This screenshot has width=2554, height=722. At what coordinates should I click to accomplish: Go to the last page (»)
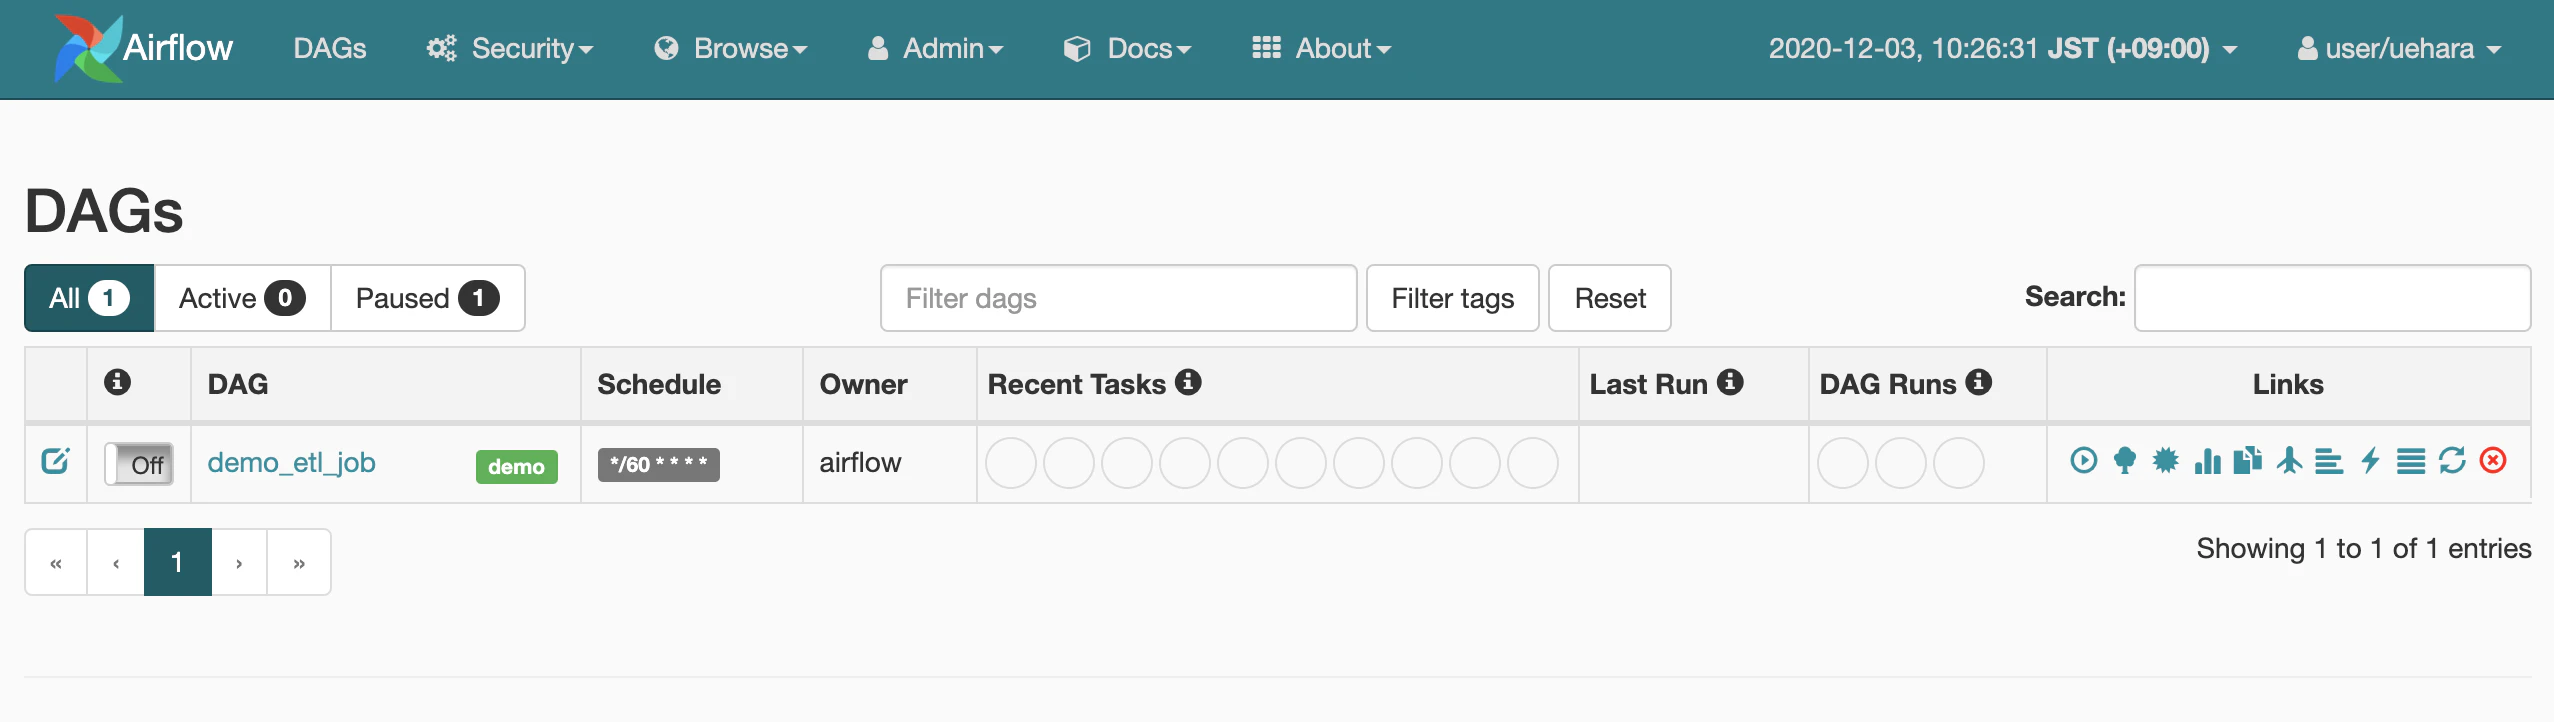[x=299, y=562]
